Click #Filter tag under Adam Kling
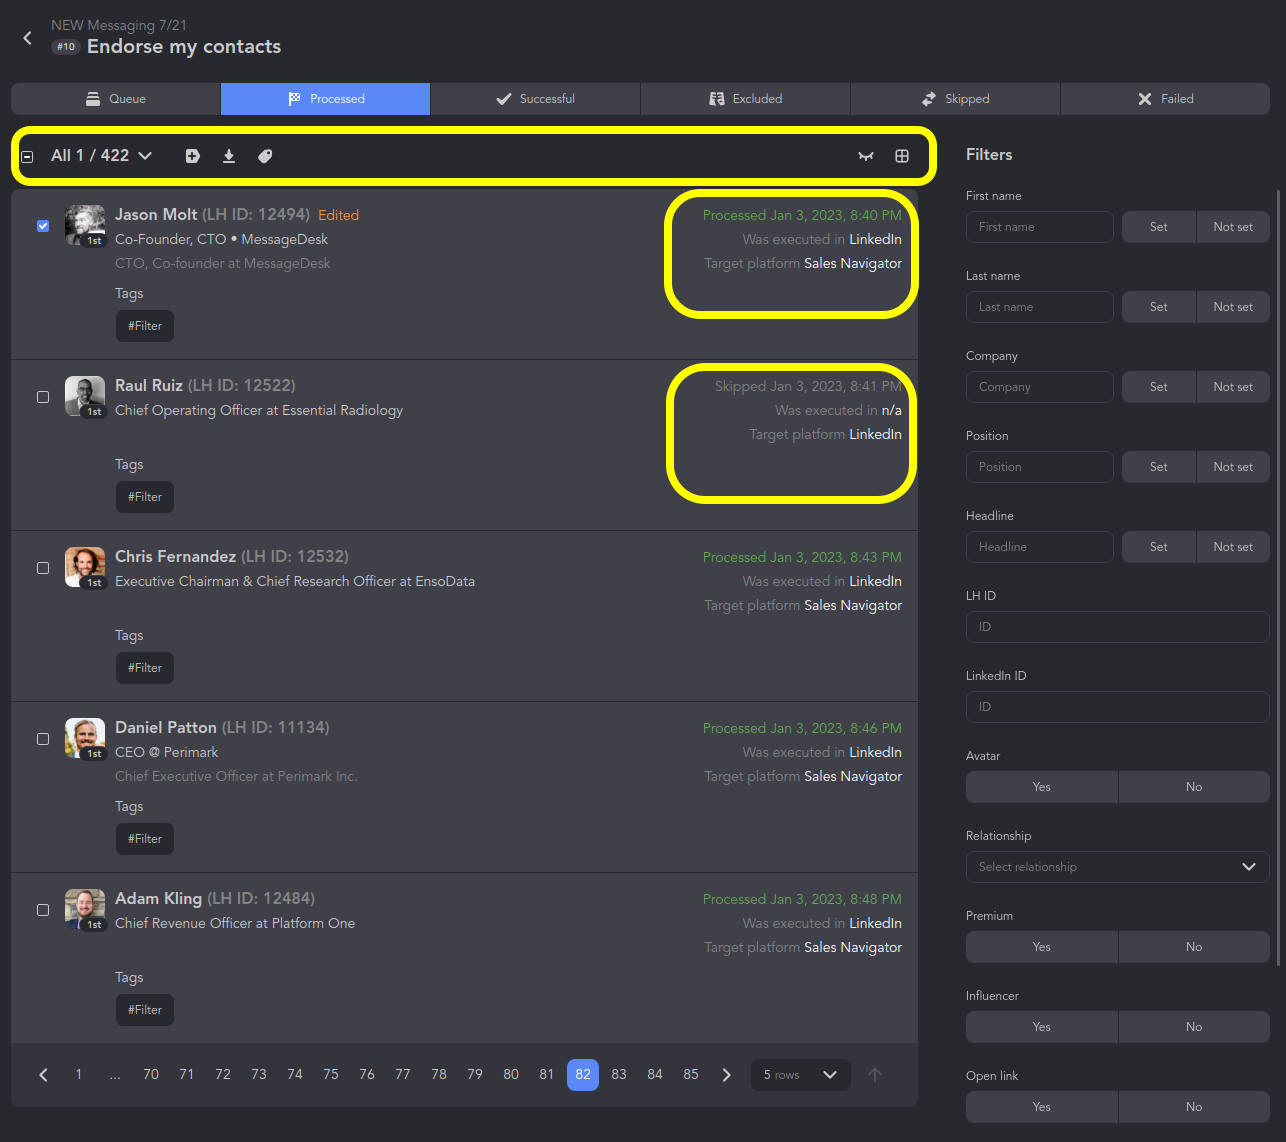This screenshot has width=1286, height=1142. (x=145, y=1010)
